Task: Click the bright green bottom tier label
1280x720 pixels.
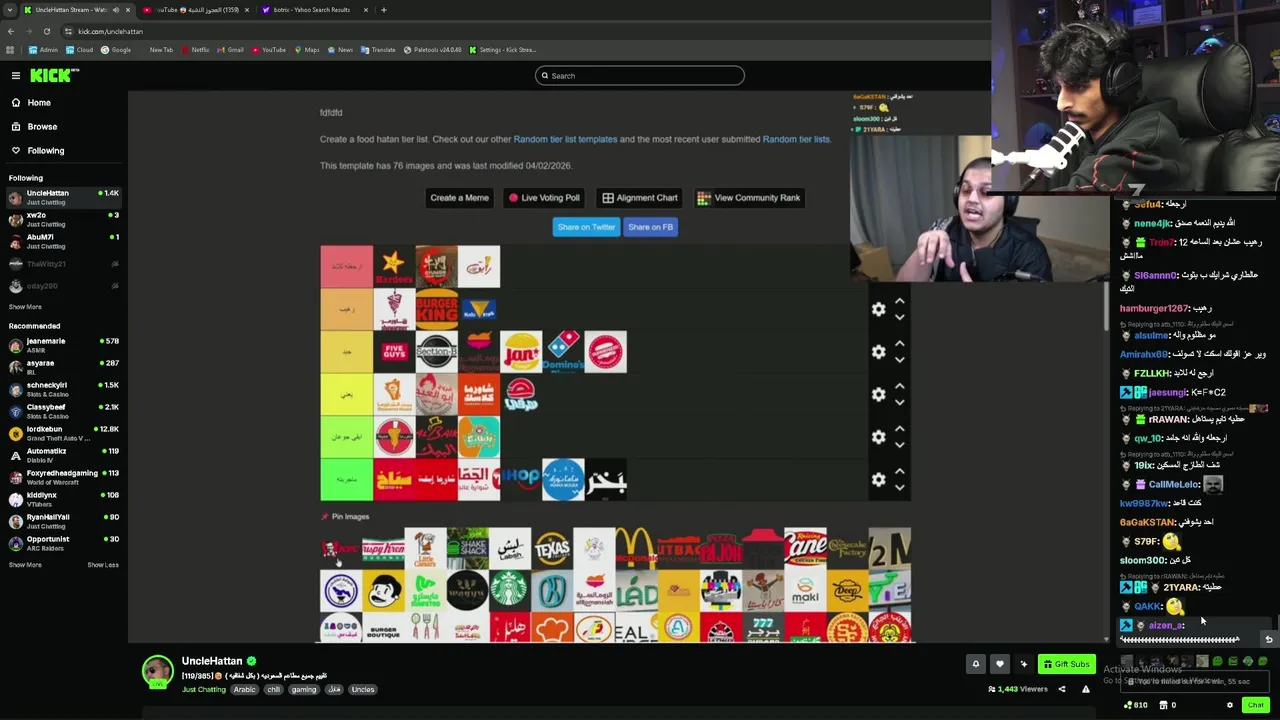Action: [x=346, y=479]
